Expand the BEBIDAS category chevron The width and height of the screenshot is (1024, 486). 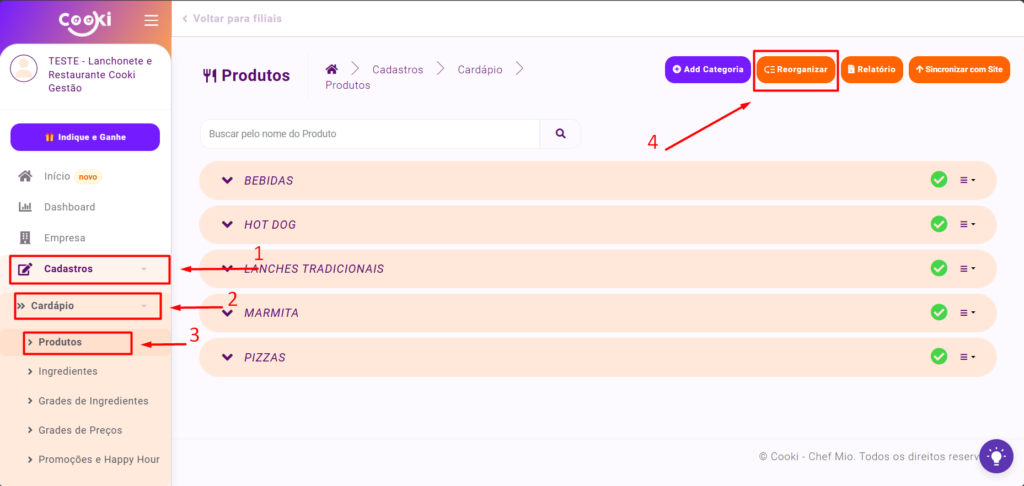pyautogui.click(x=227, y=180)
